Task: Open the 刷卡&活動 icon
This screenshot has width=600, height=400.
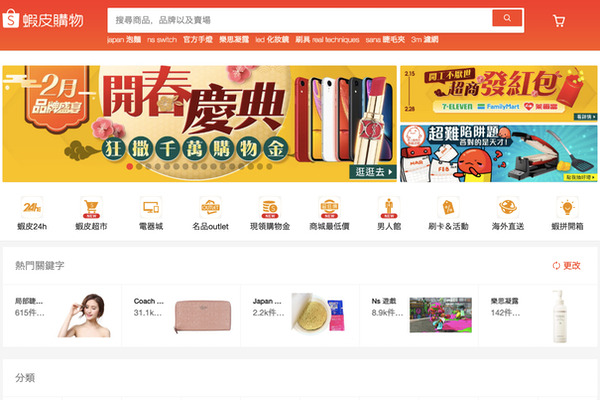Action: pyautogui.click(x=448, y=207)
